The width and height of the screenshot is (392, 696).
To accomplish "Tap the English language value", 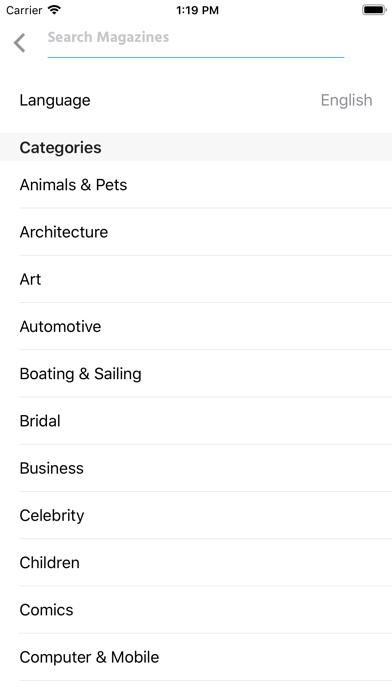I will click(346, 101).
